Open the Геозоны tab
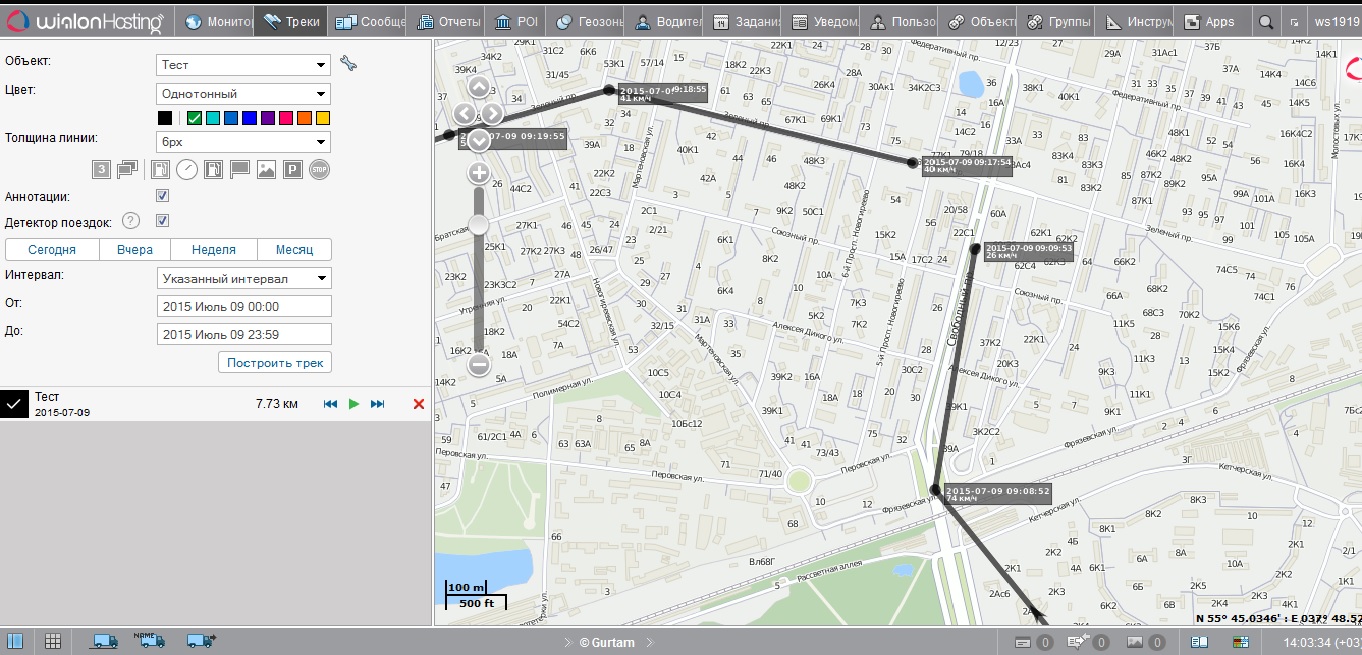1362x655 pixels. click(x=590, y=22)
